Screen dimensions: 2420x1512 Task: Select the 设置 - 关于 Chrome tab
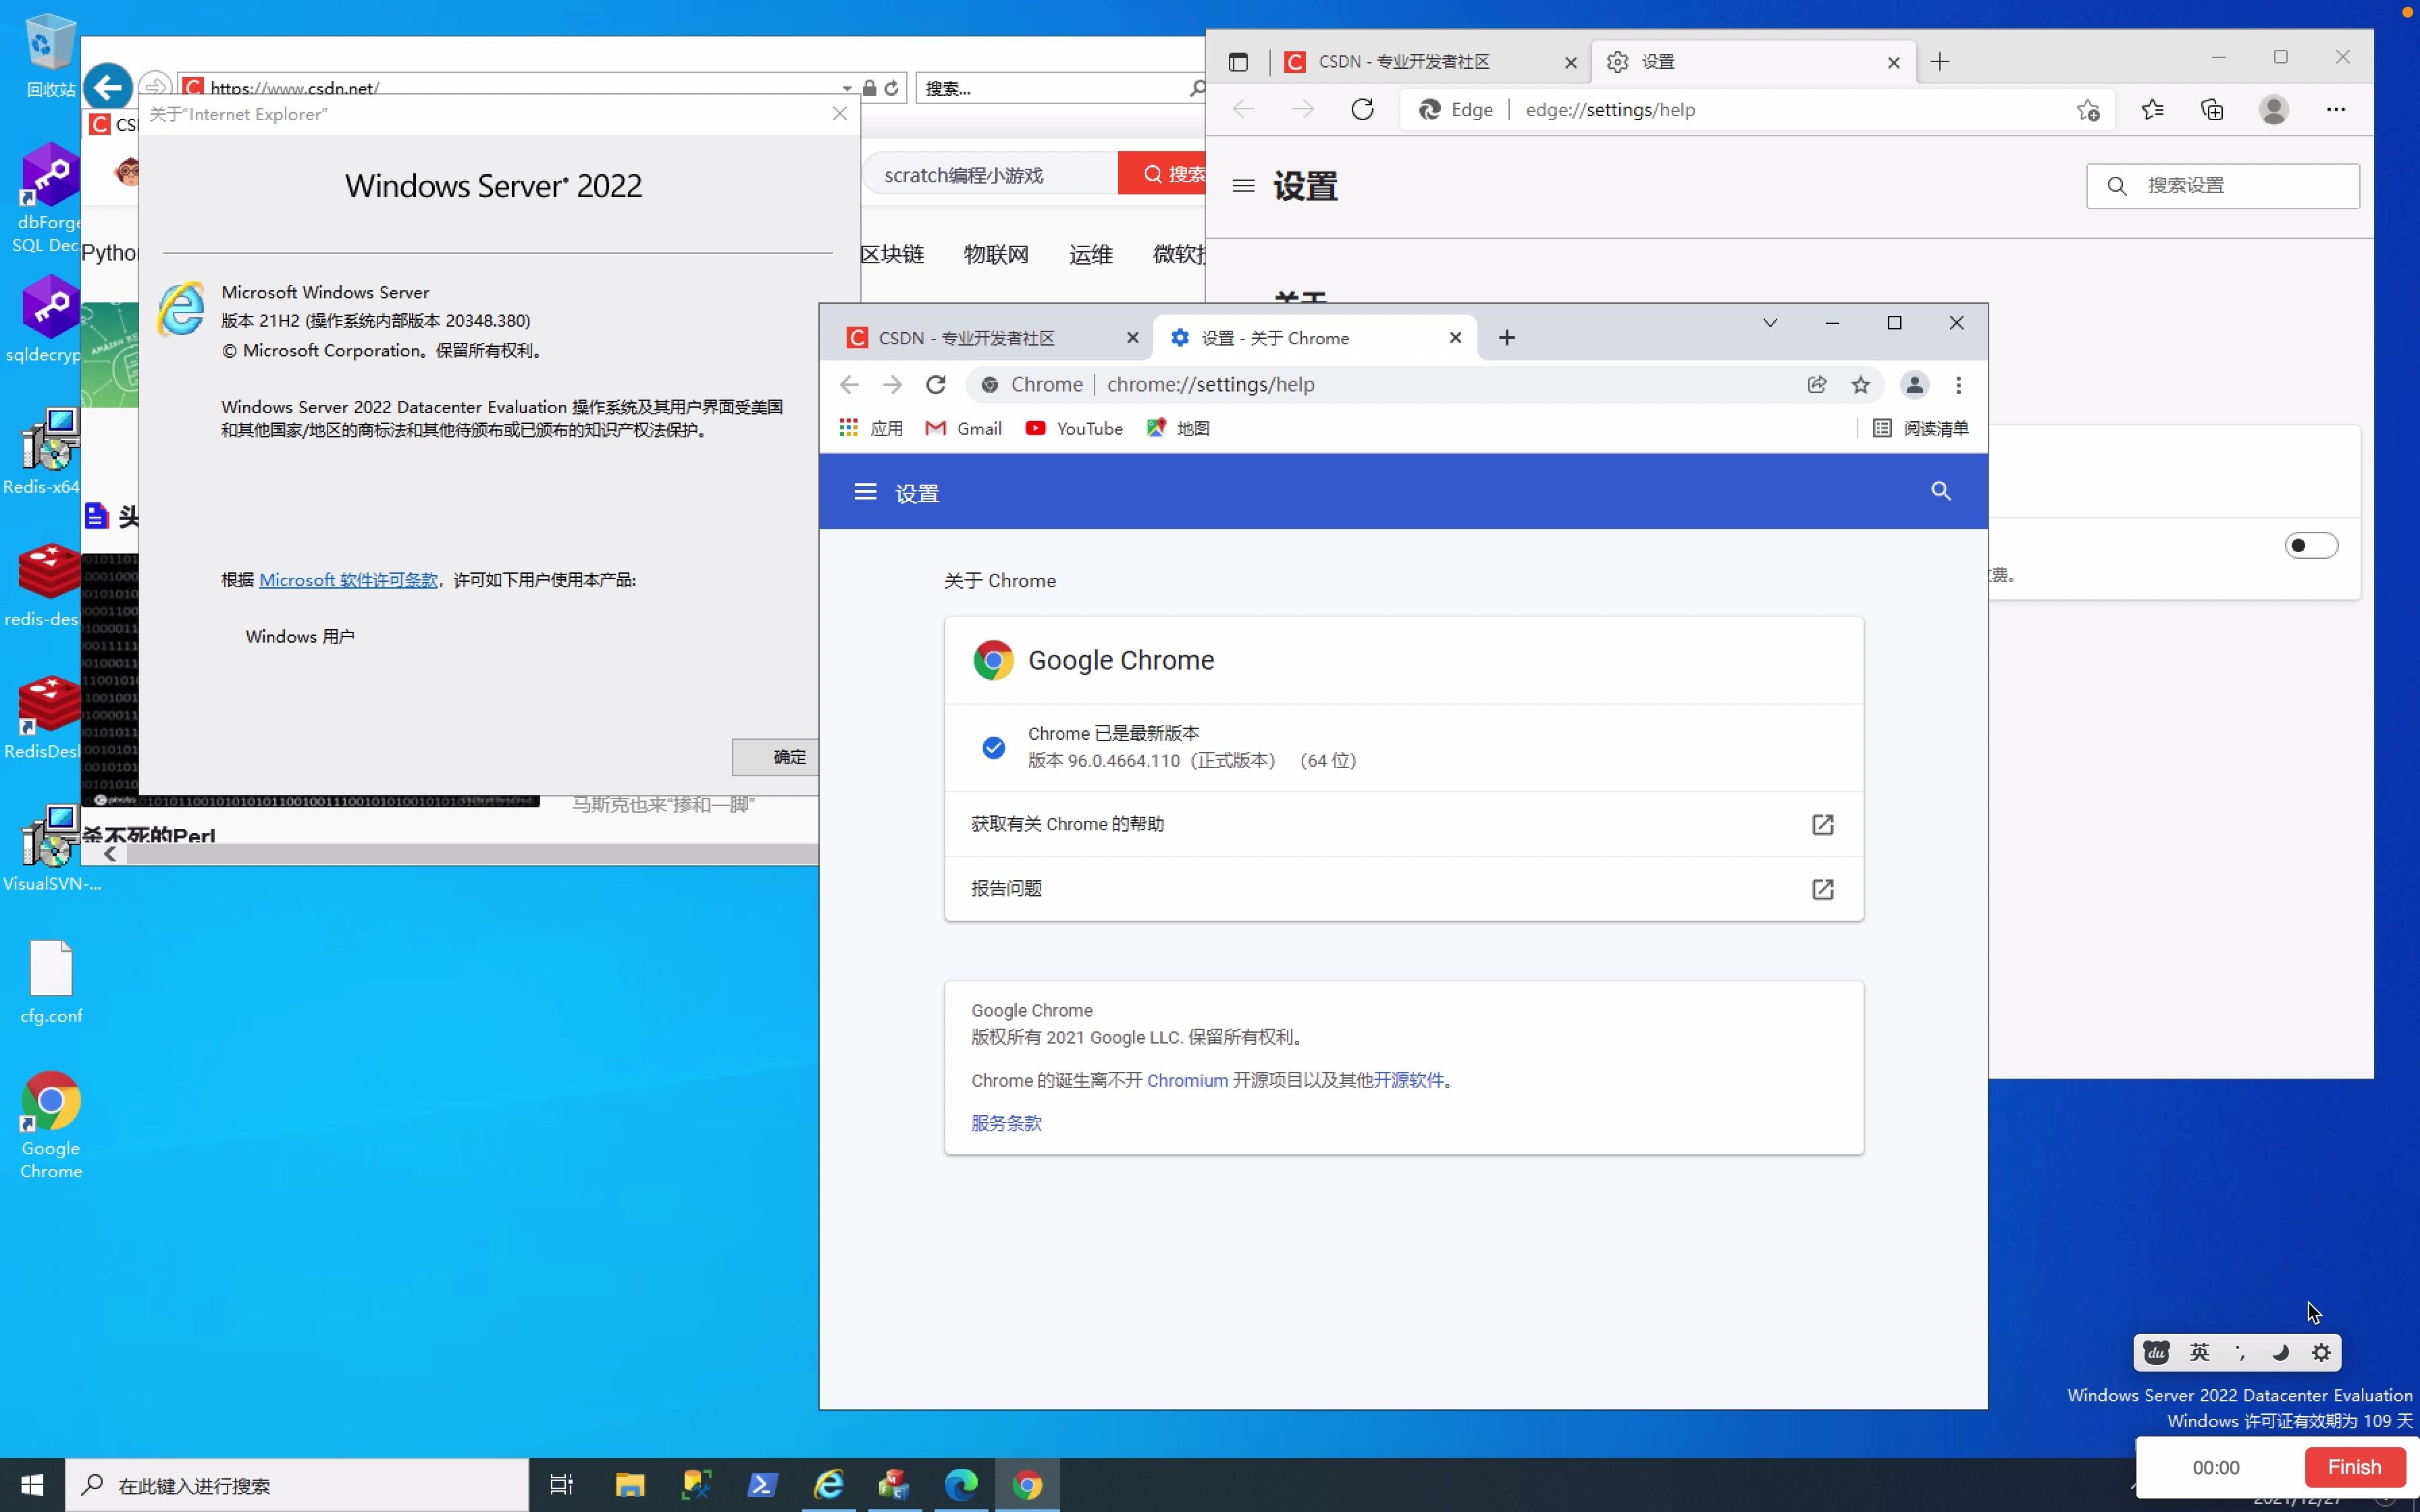coord(1315,338)
